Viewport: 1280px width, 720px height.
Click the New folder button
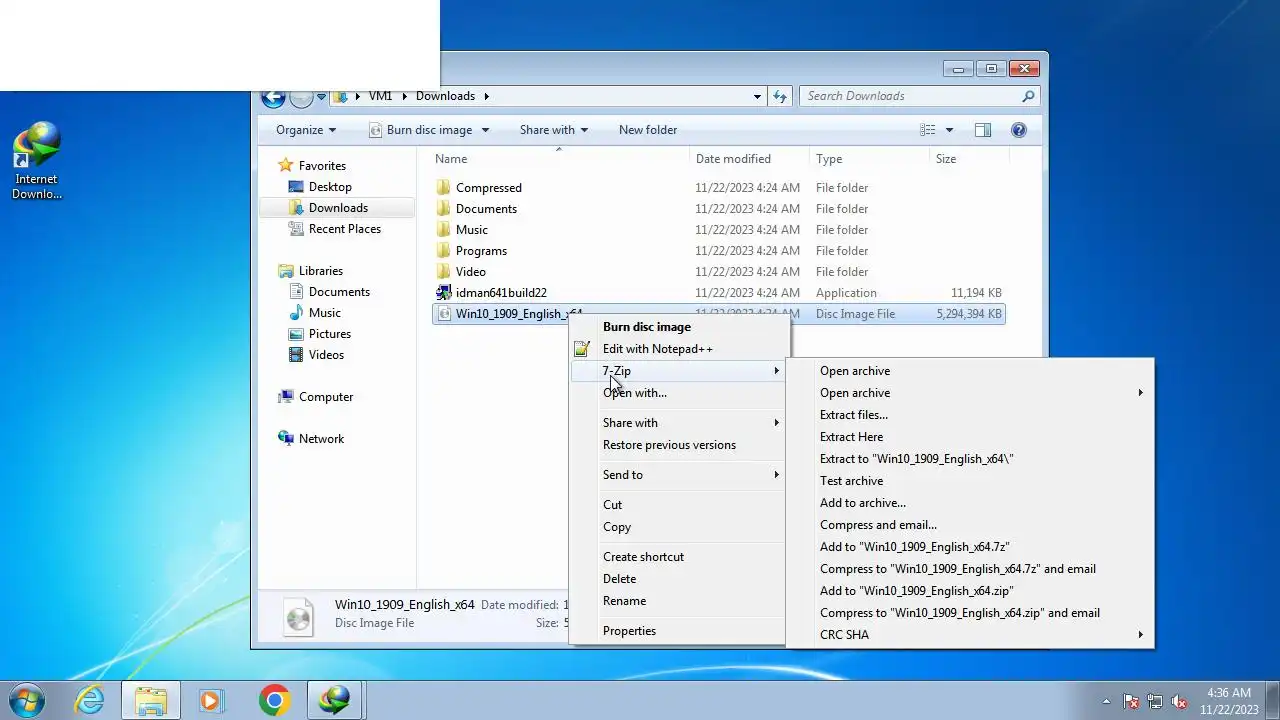tap(648, 130)
